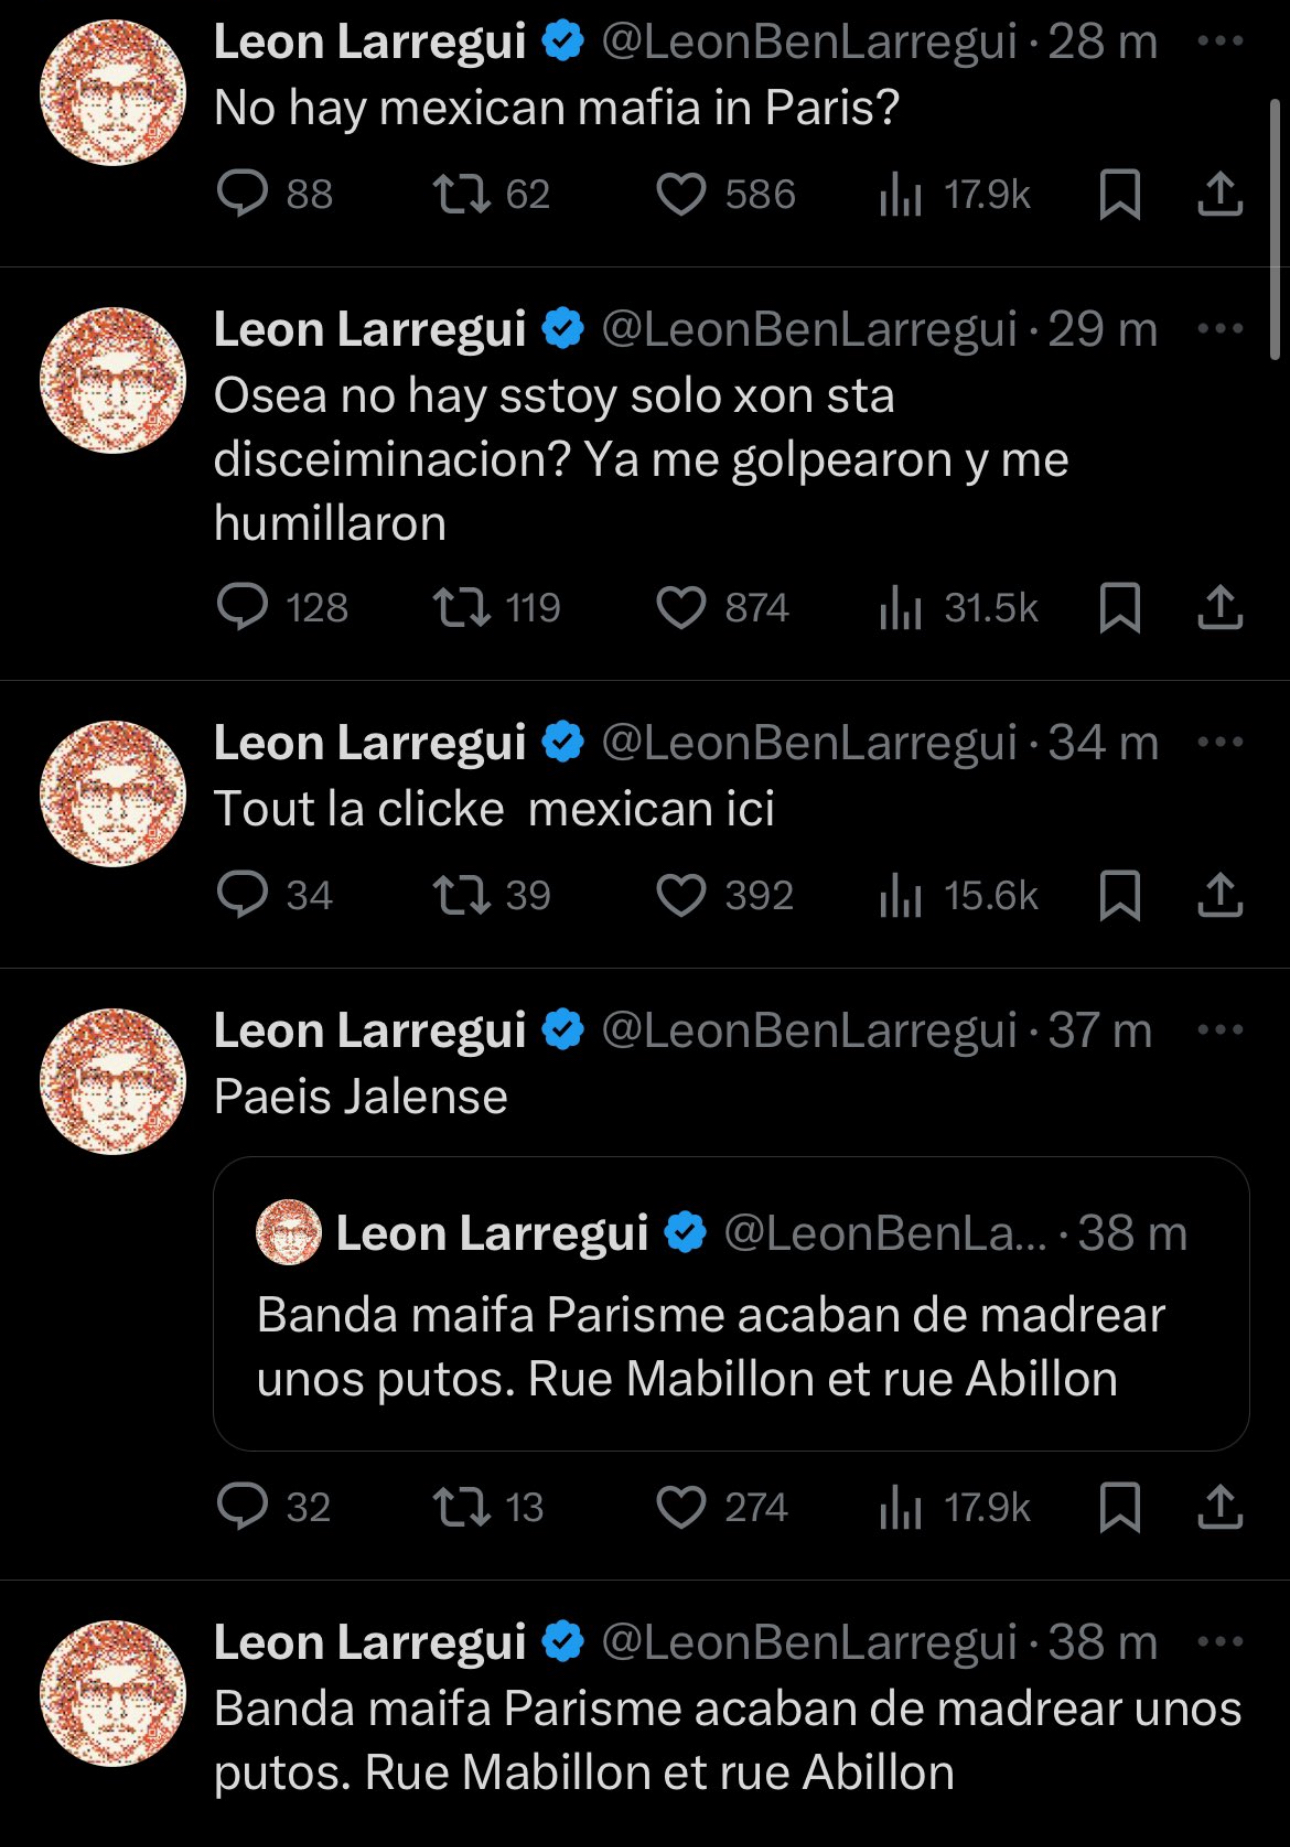Retweet the 'No hay mexican mafia' tweet

pos(461,194)
